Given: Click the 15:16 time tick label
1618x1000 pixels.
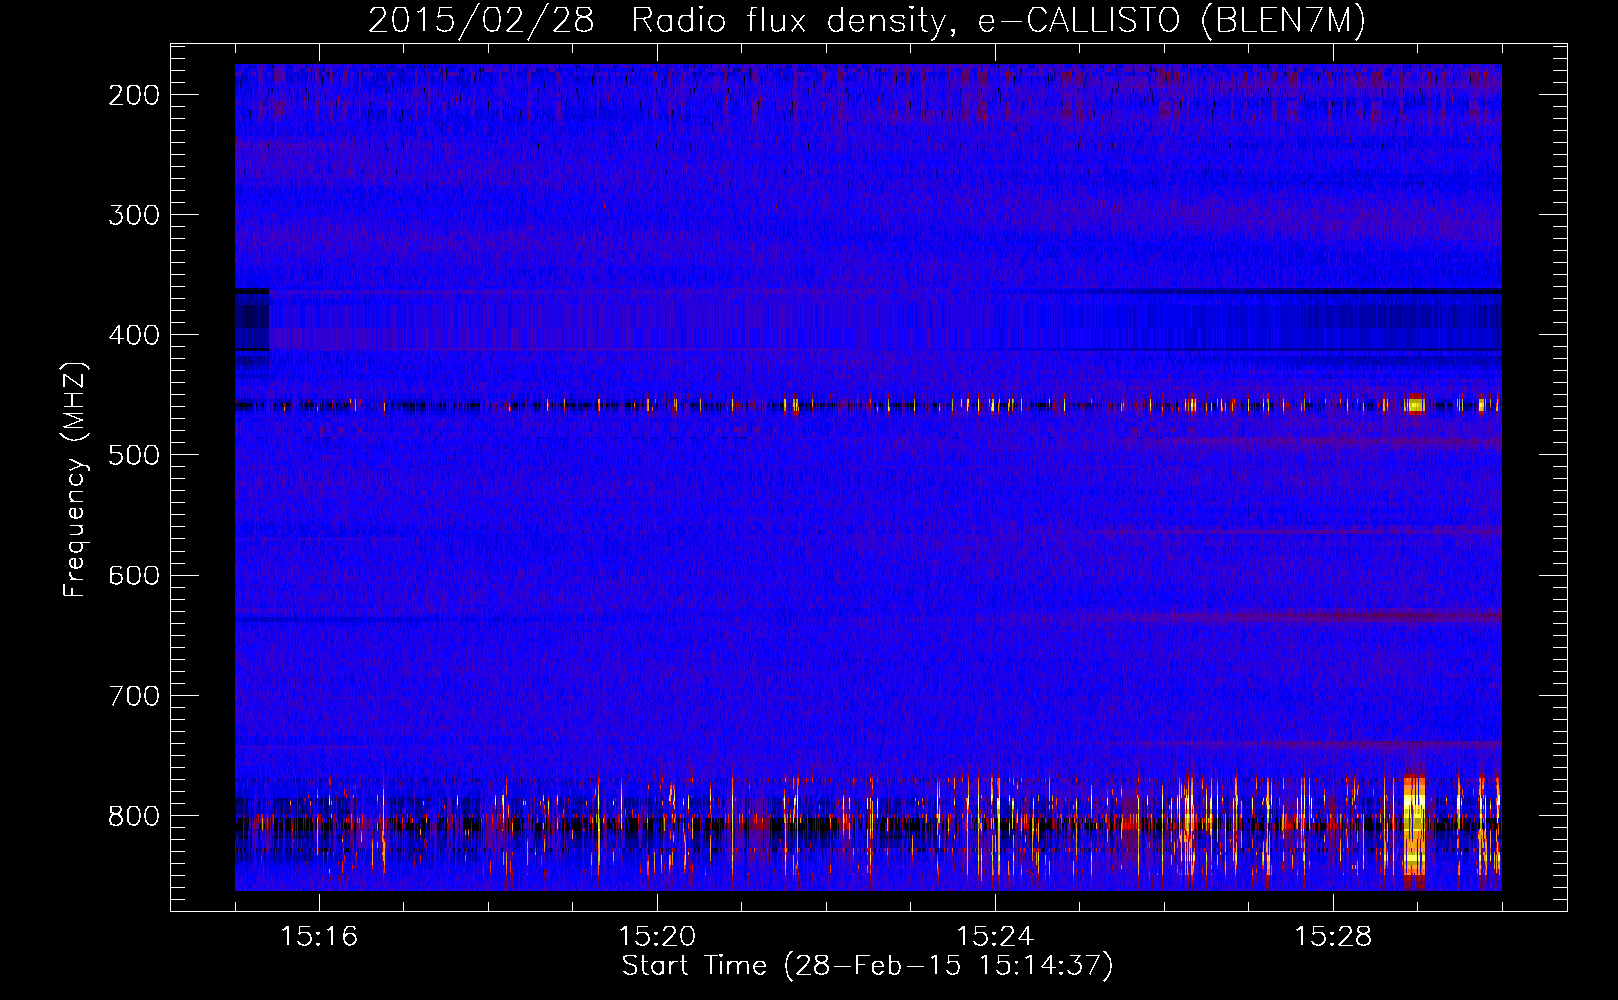Looking at the screenshot, I should pos(319,937).
